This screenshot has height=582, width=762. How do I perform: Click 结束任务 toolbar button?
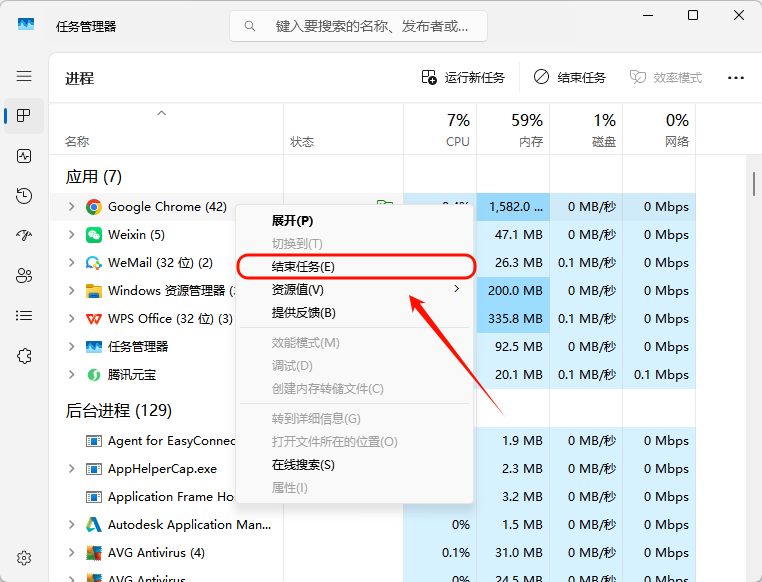pos(570,78)
